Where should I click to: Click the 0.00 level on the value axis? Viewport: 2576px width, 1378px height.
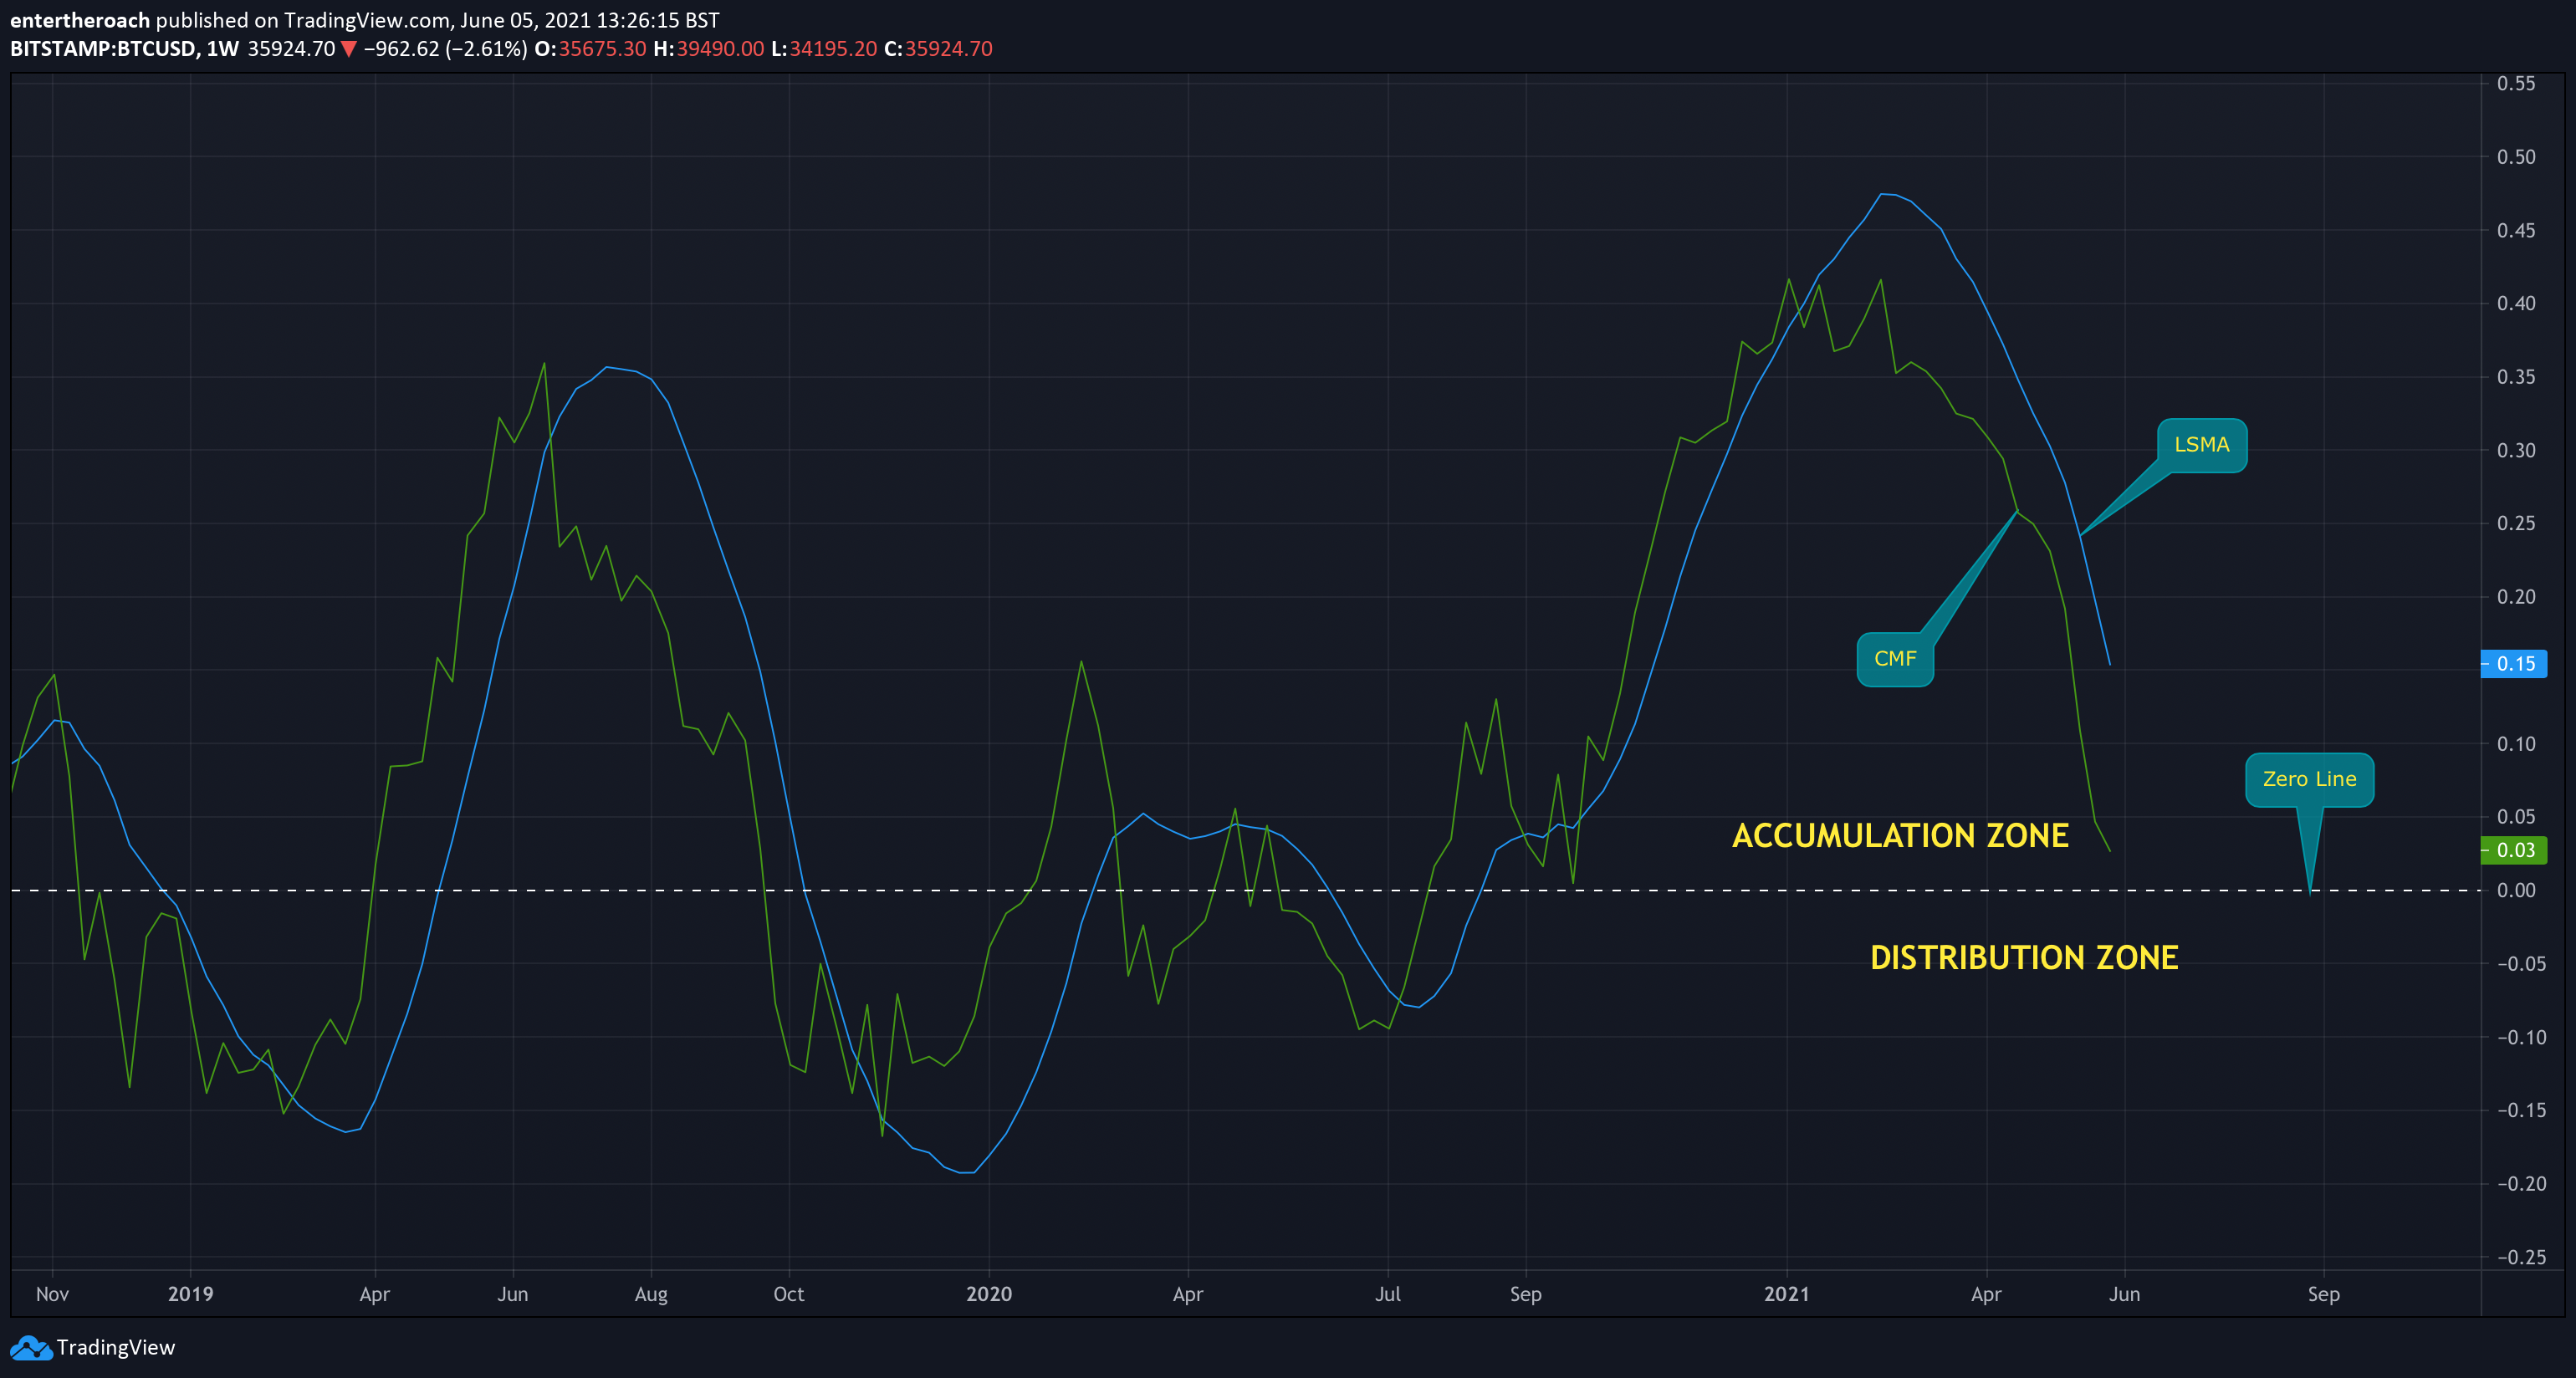tap(2516, 890)
